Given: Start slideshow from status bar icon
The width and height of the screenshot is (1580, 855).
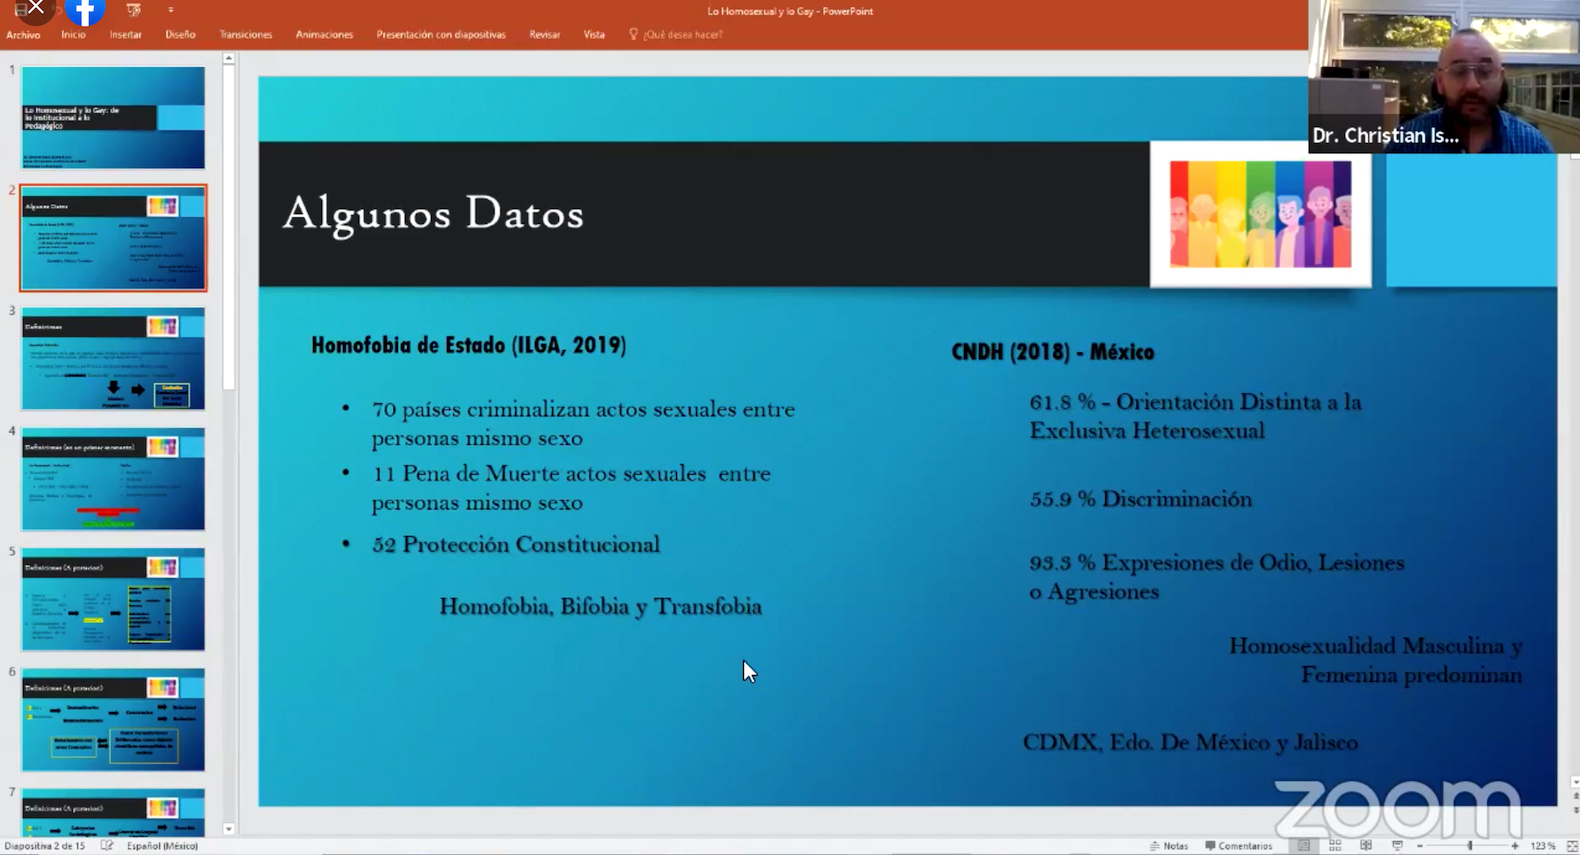Looking at the screenshot, I should tap(1397, 846).
